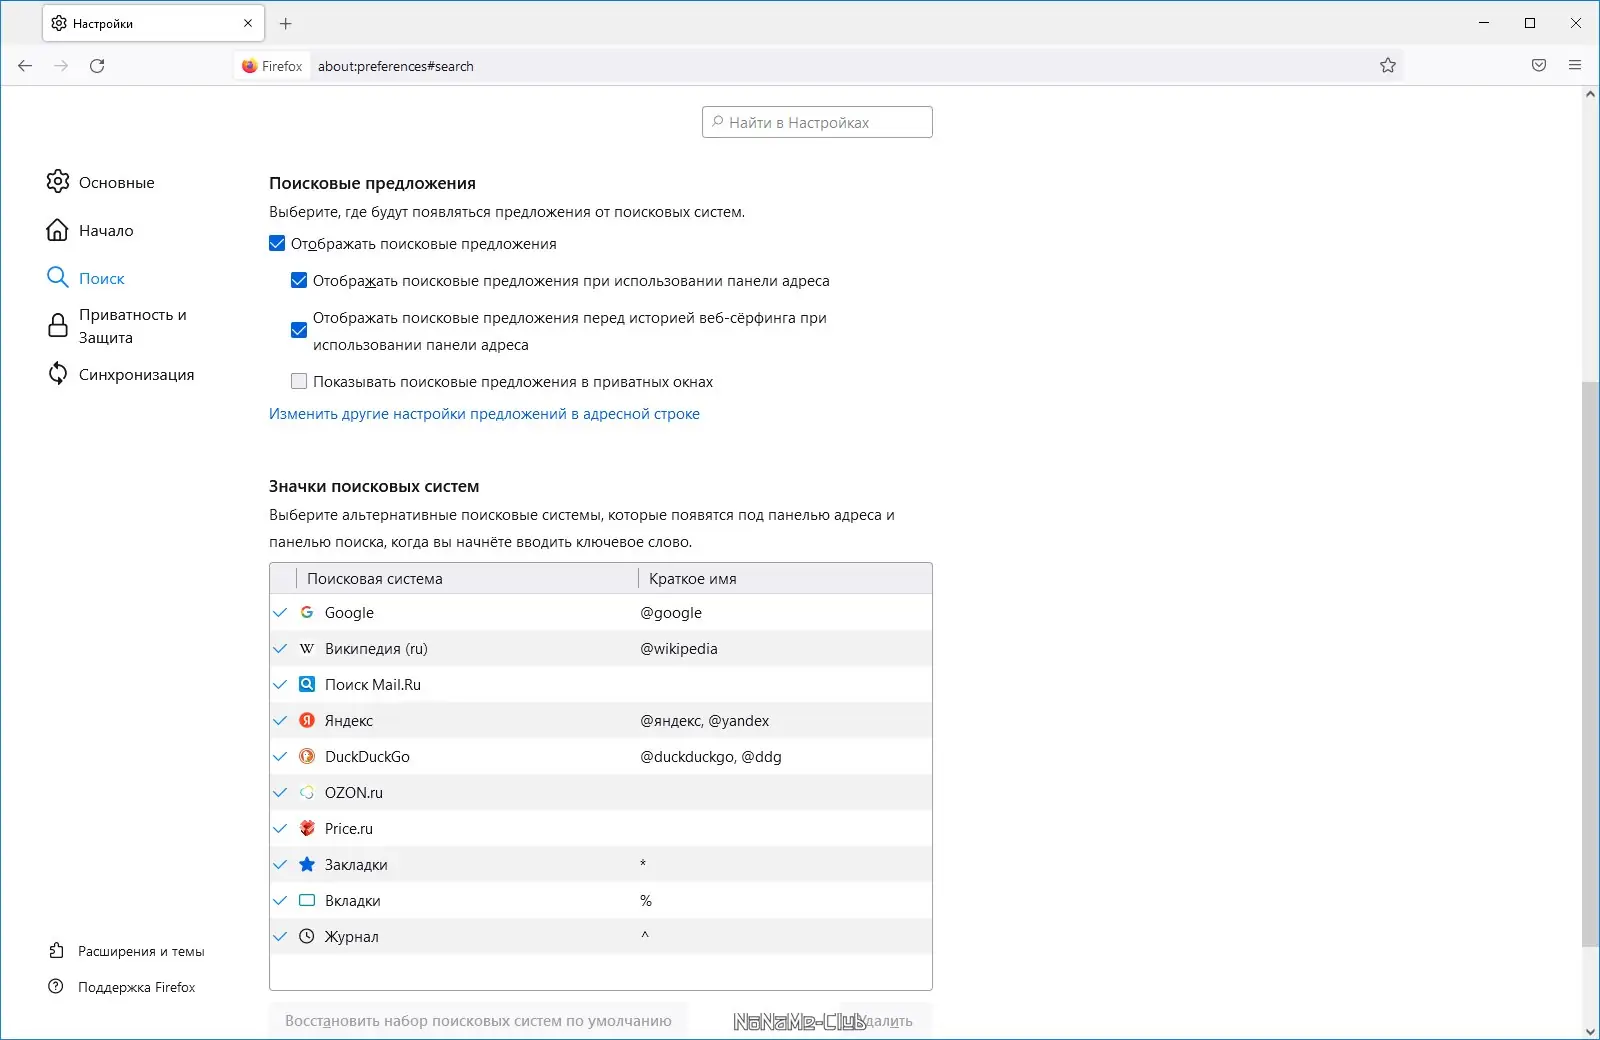Open the Pocket save icon
This screenshot has height=1040, width=1600.
[x=1539, y=66]
